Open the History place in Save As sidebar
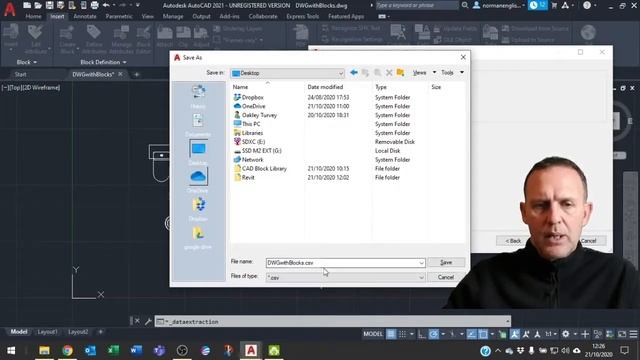Viewport: 640px width, 360px height. pos(198,97)
